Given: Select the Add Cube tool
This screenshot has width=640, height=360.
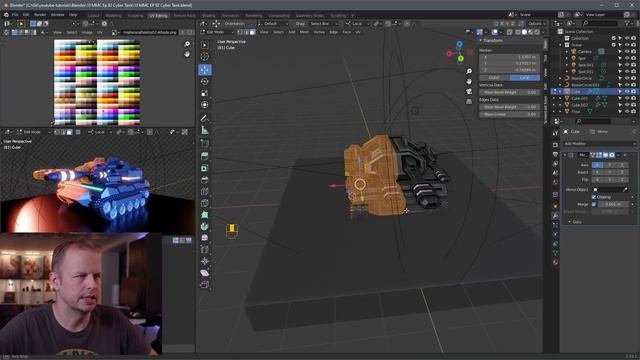Looking at the screenshot, I should 205,144.
